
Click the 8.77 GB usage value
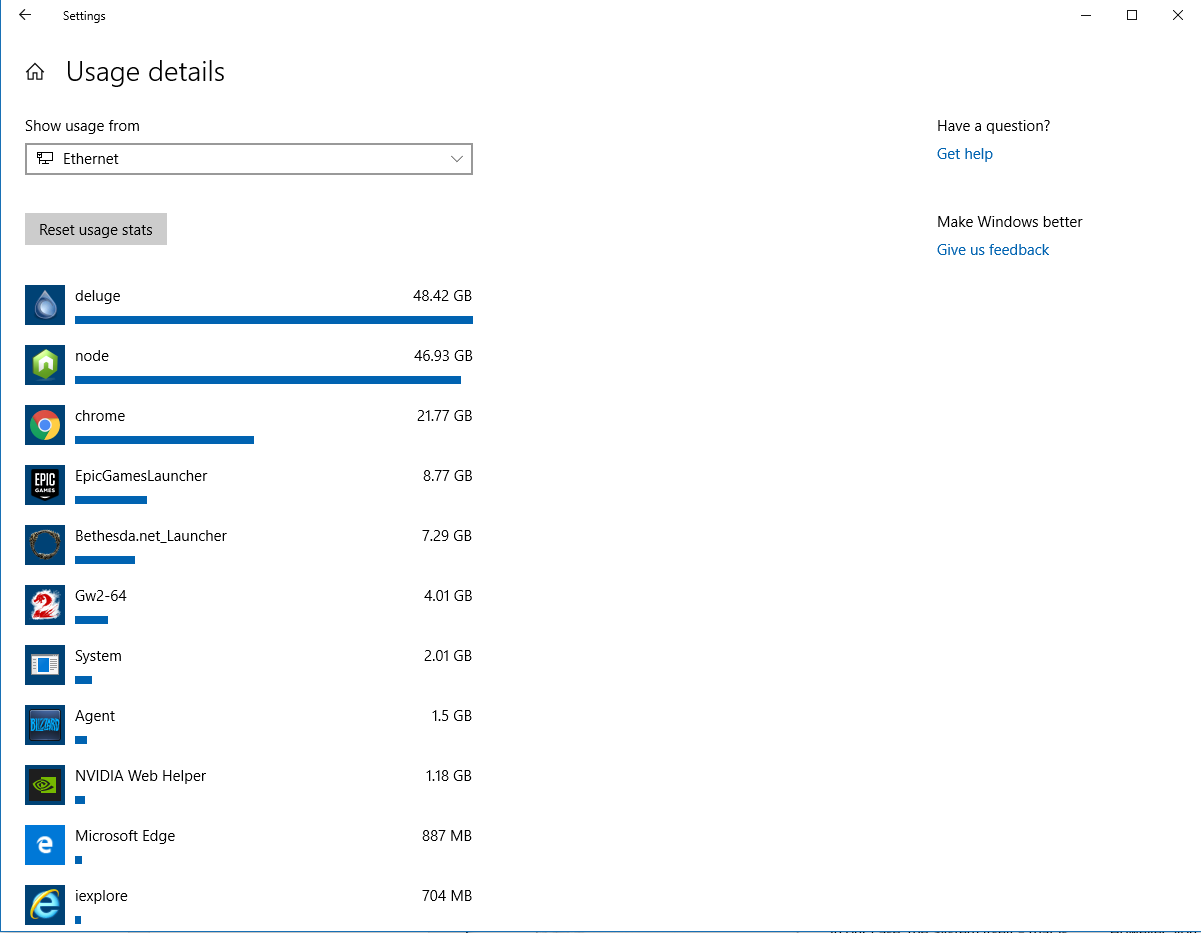point(447,476)
